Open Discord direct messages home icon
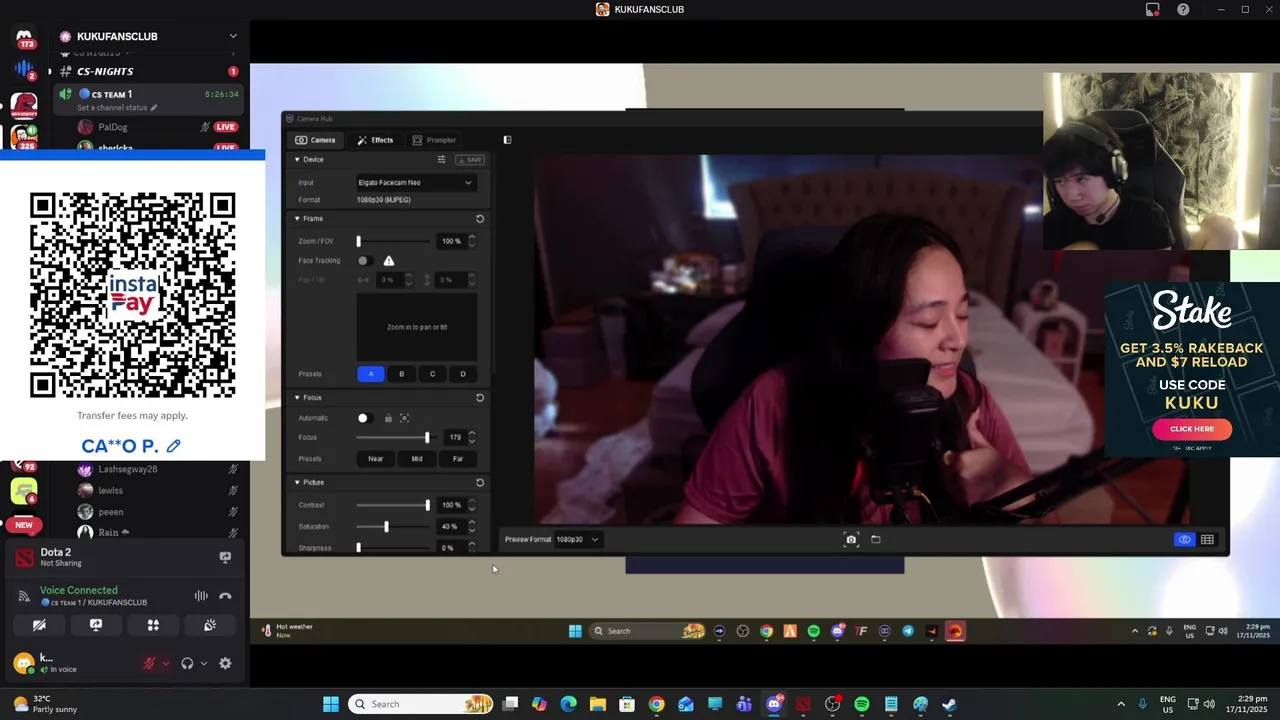The height and width of the screenshot is (720, 1280). point(24,36)
